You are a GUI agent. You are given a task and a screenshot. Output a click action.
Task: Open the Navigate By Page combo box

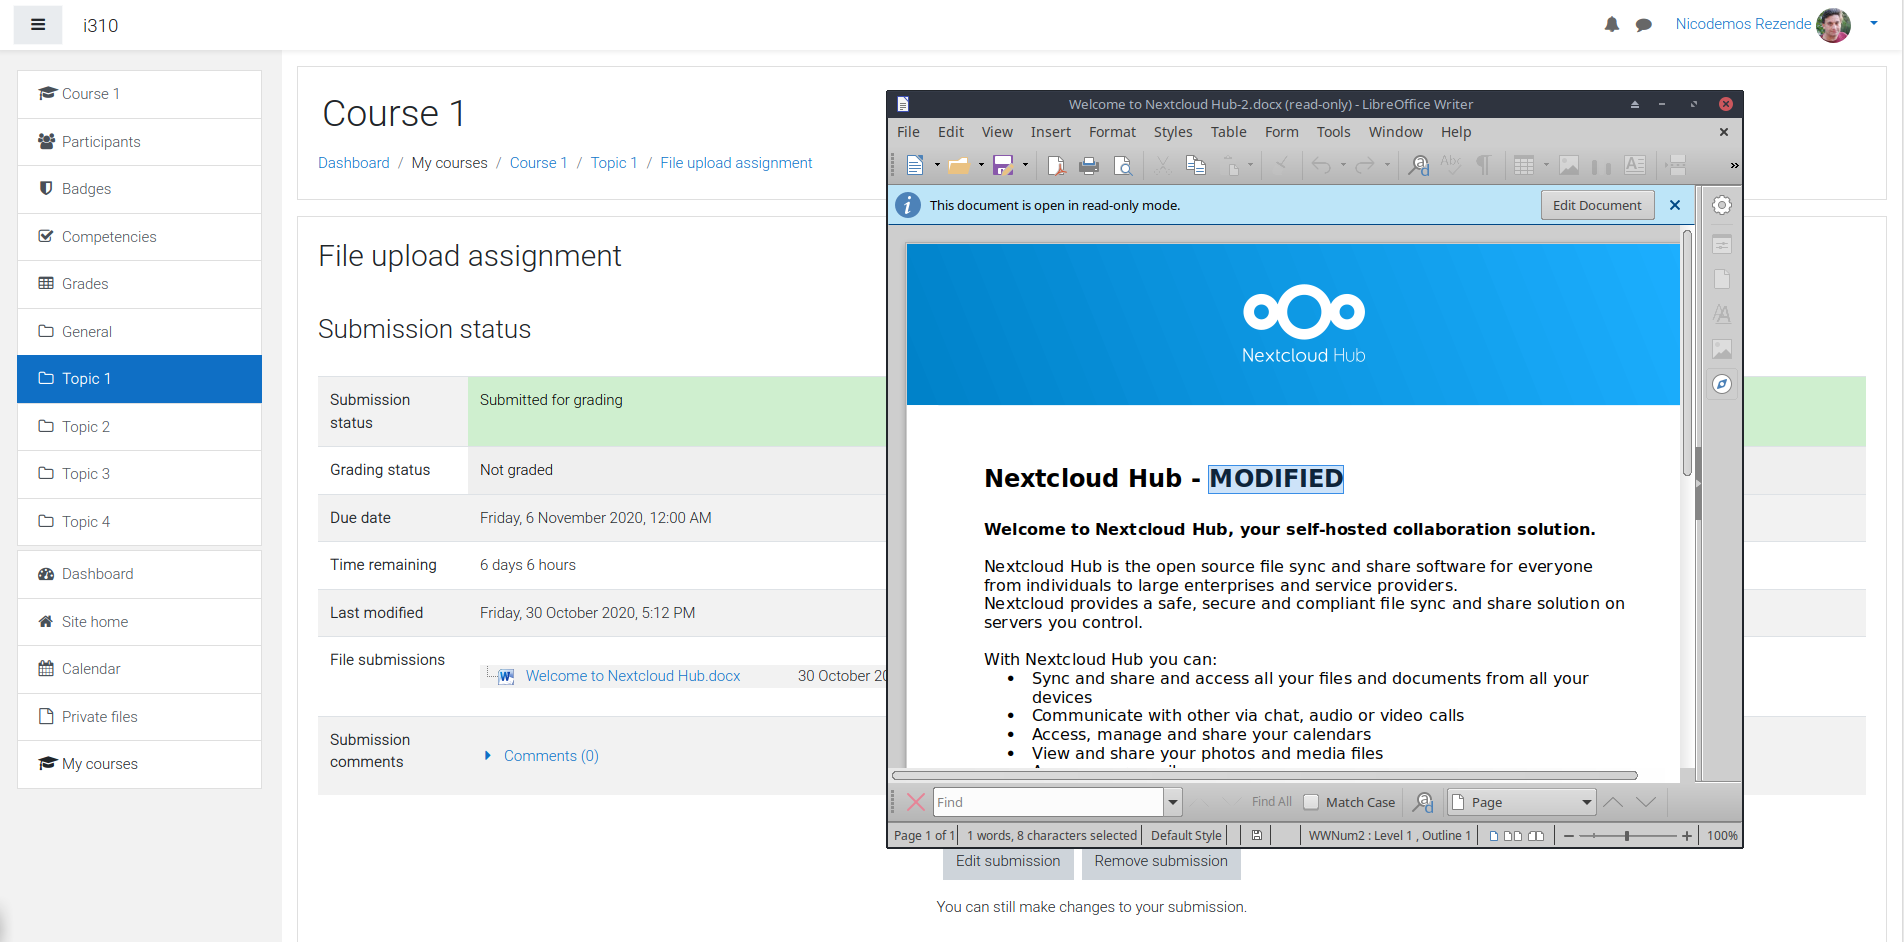(1522, 802)
